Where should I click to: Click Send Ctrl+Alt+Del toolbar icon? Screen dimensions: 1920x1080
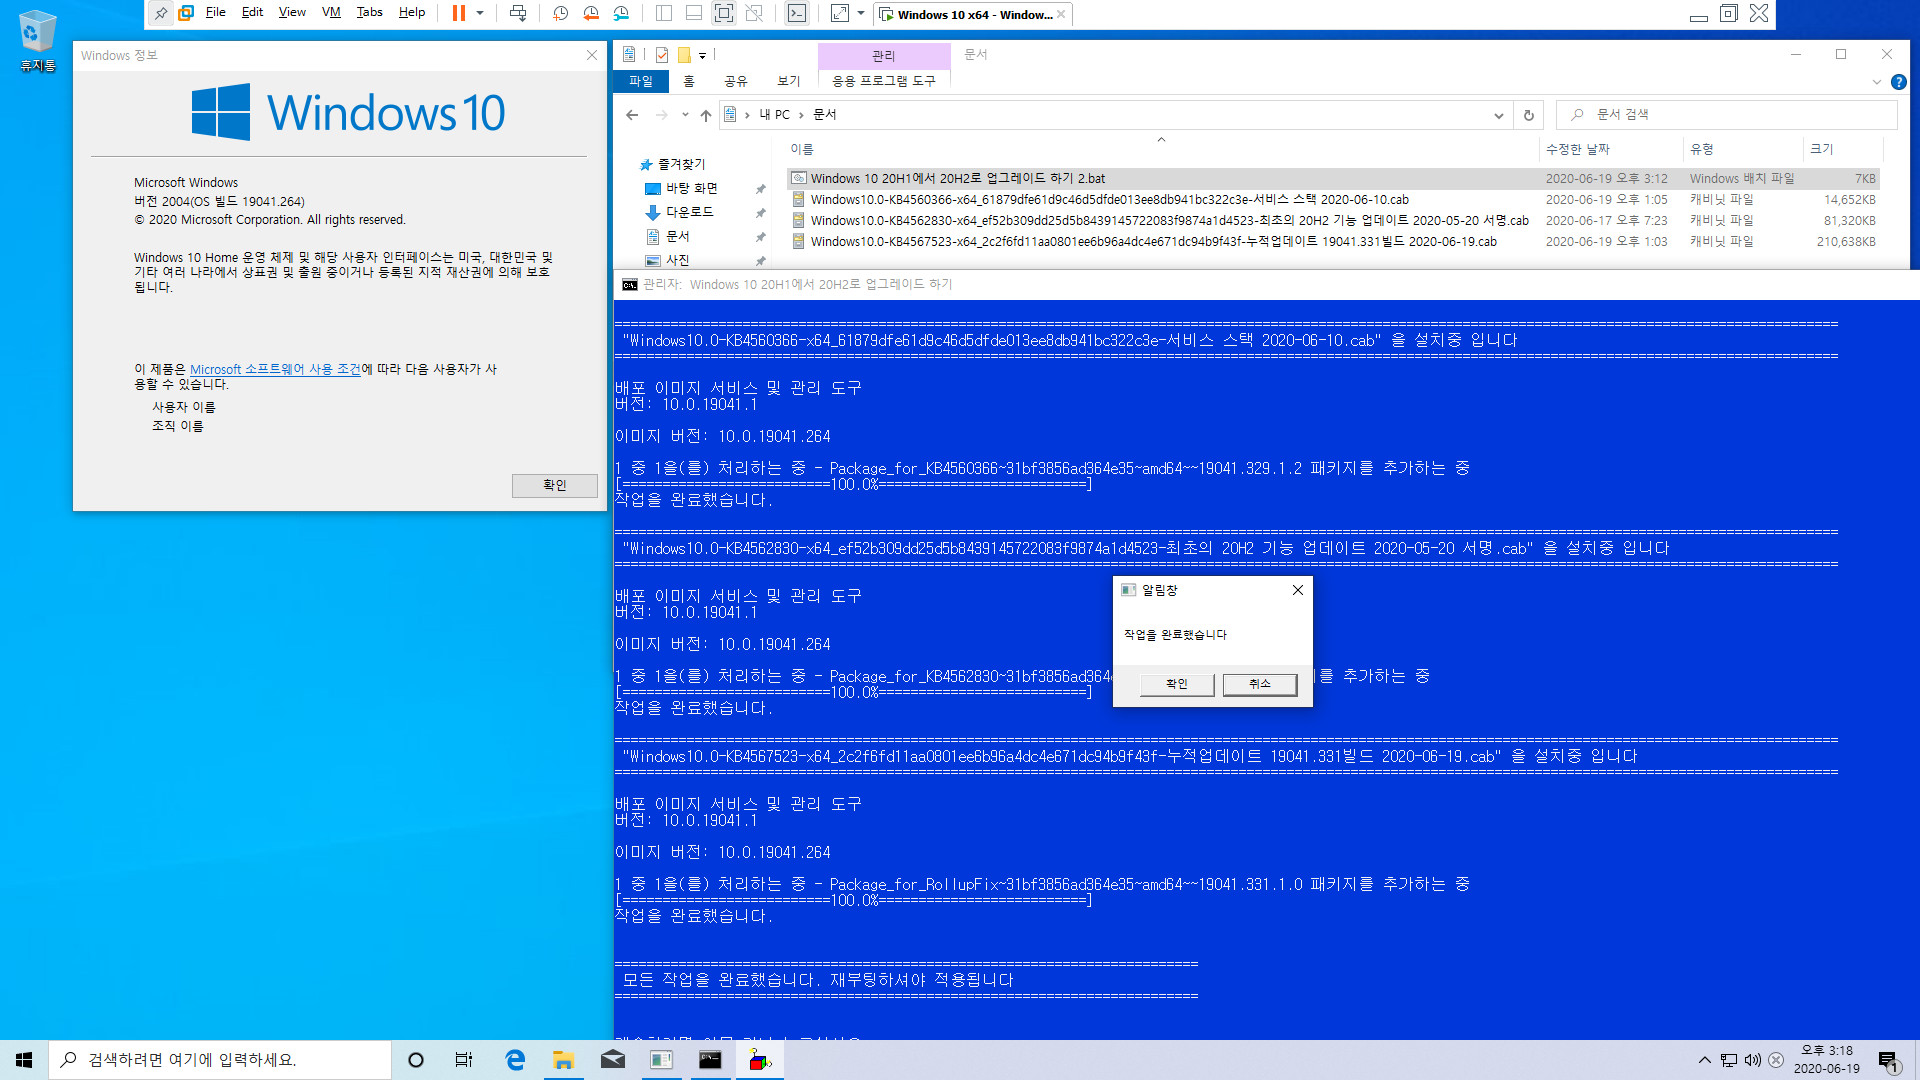pos(518,13)
